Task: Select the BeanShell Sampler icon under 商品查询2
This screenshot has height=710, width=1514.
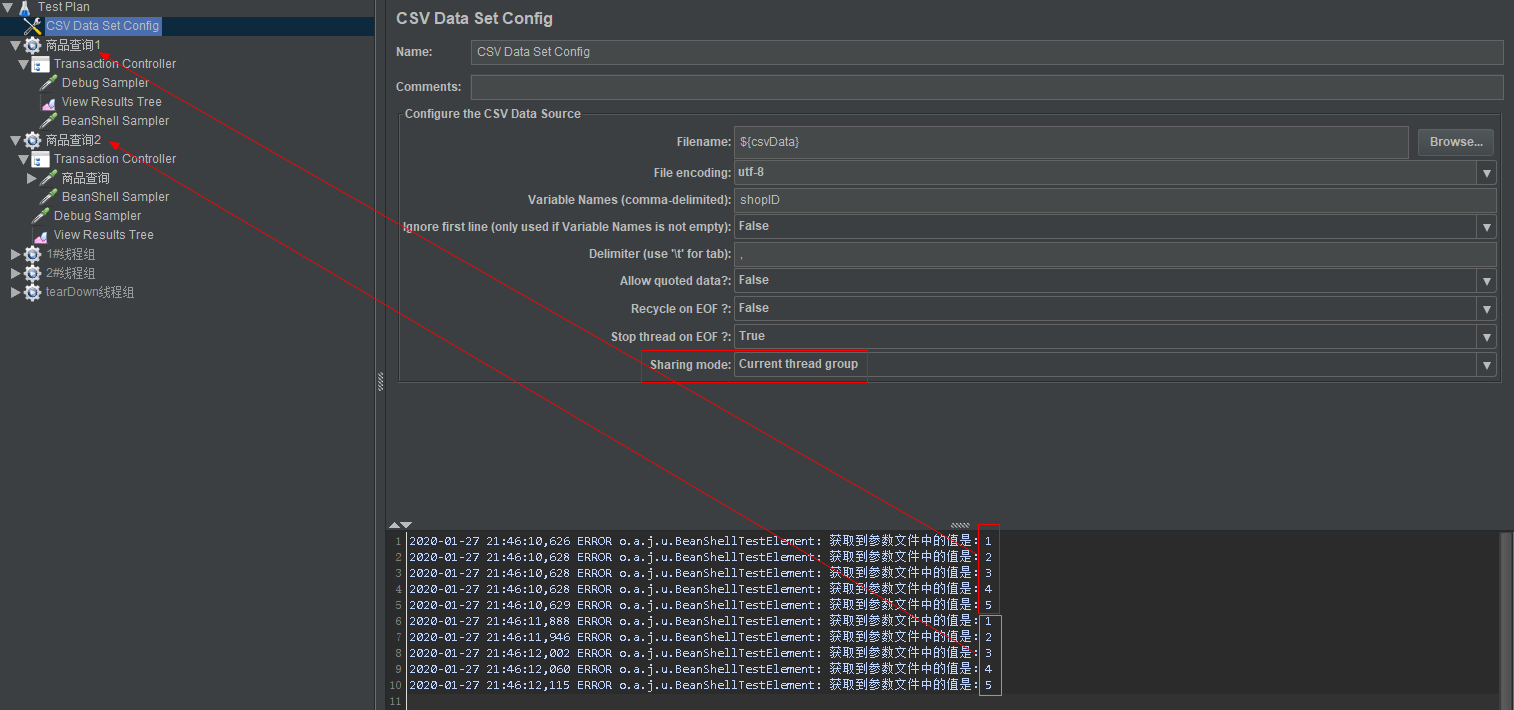Action: (48, 196)
